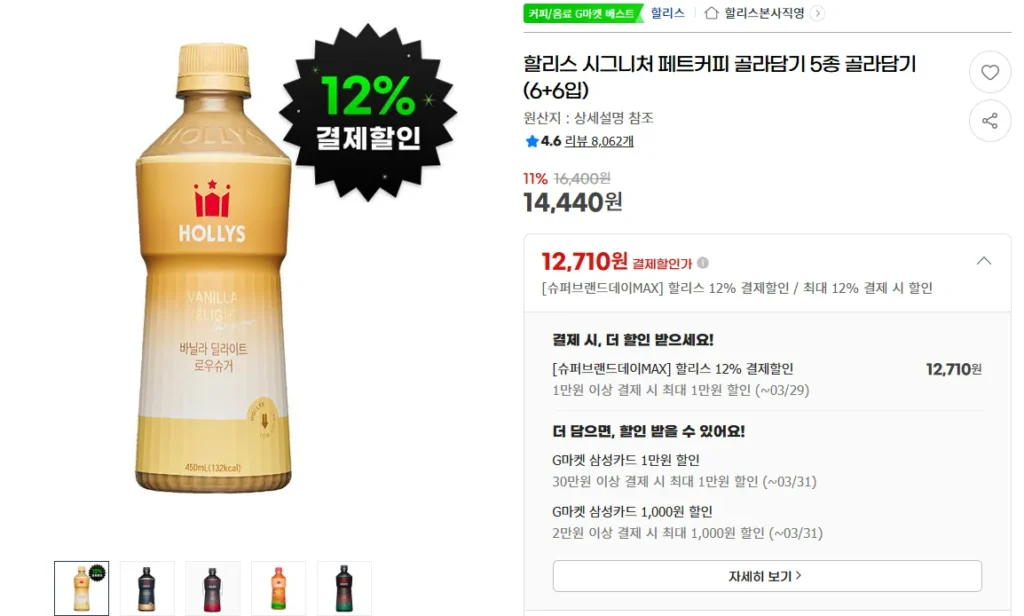The width and height of the screenshot is (1024, 616).
Task: Click the 자세히 보기 button
Action: [x=767, y=576]
